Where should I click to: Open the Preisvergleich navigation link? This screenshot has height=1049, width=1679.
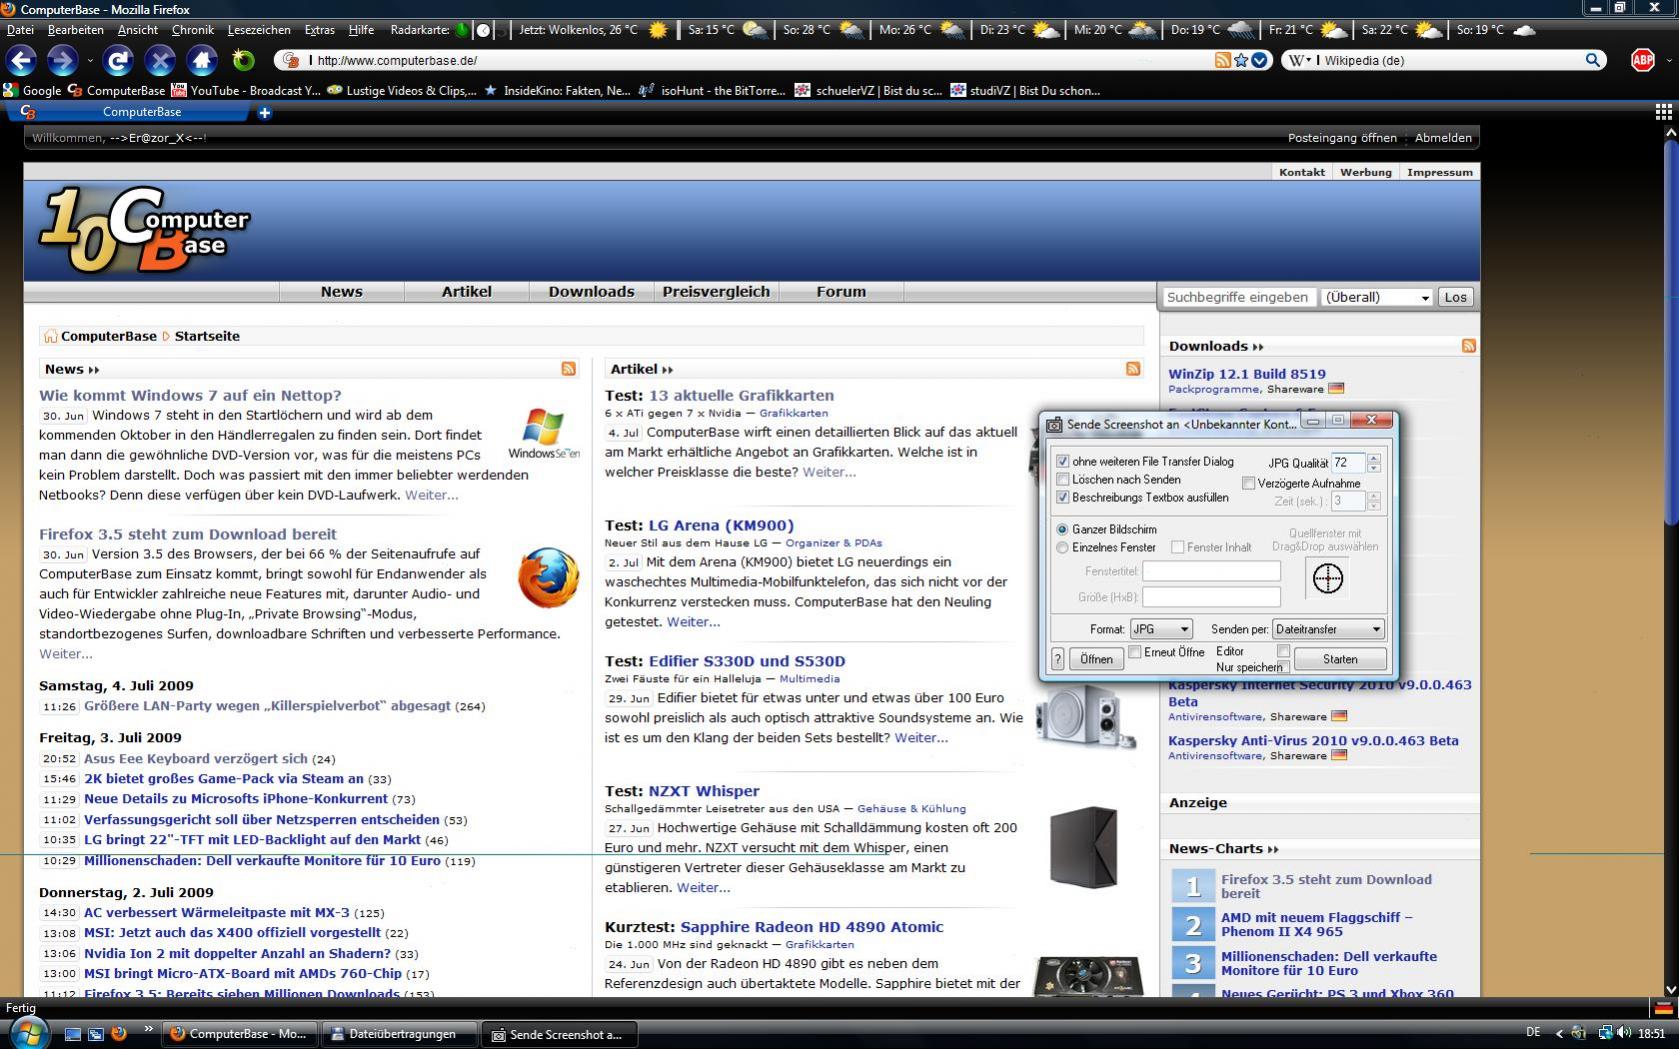[x=716, y=292]
